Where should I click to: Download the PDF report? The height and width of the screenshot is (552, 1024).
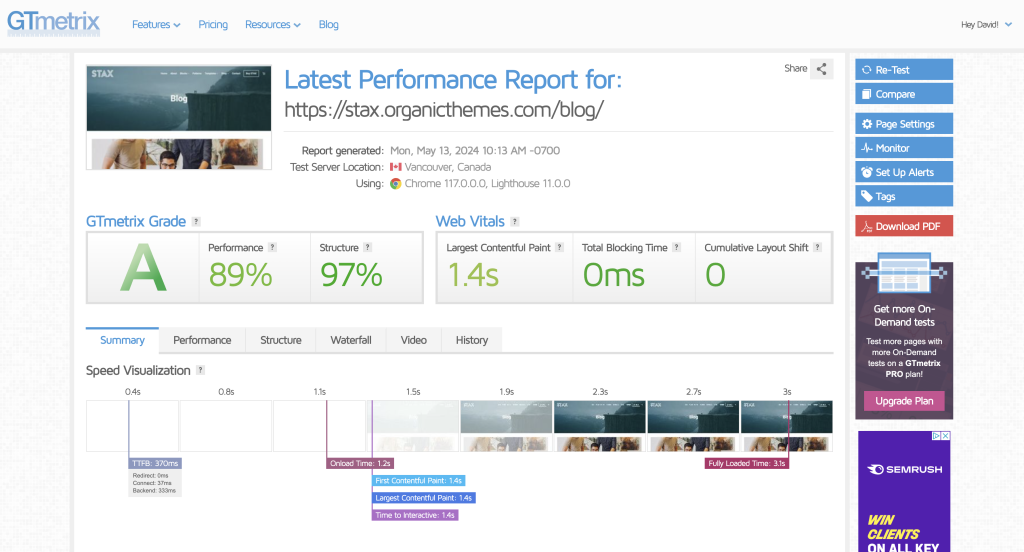click(904, 227)
